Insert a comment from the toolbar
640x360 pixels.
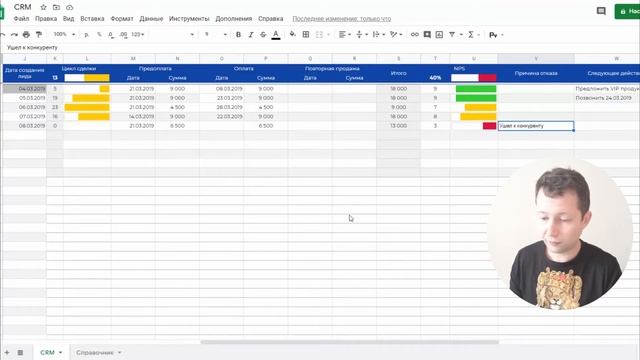tap(427, 35)
